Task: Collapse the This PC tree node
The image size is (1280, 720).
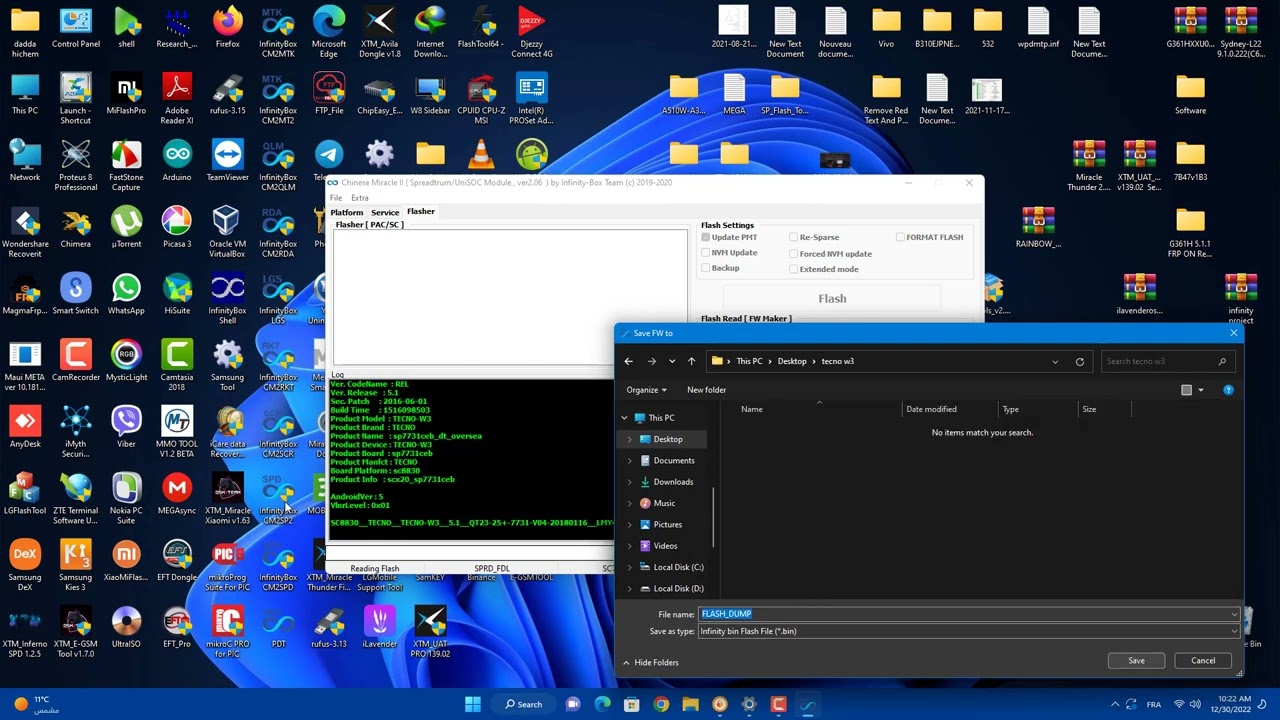Action: tap(625, 418)
